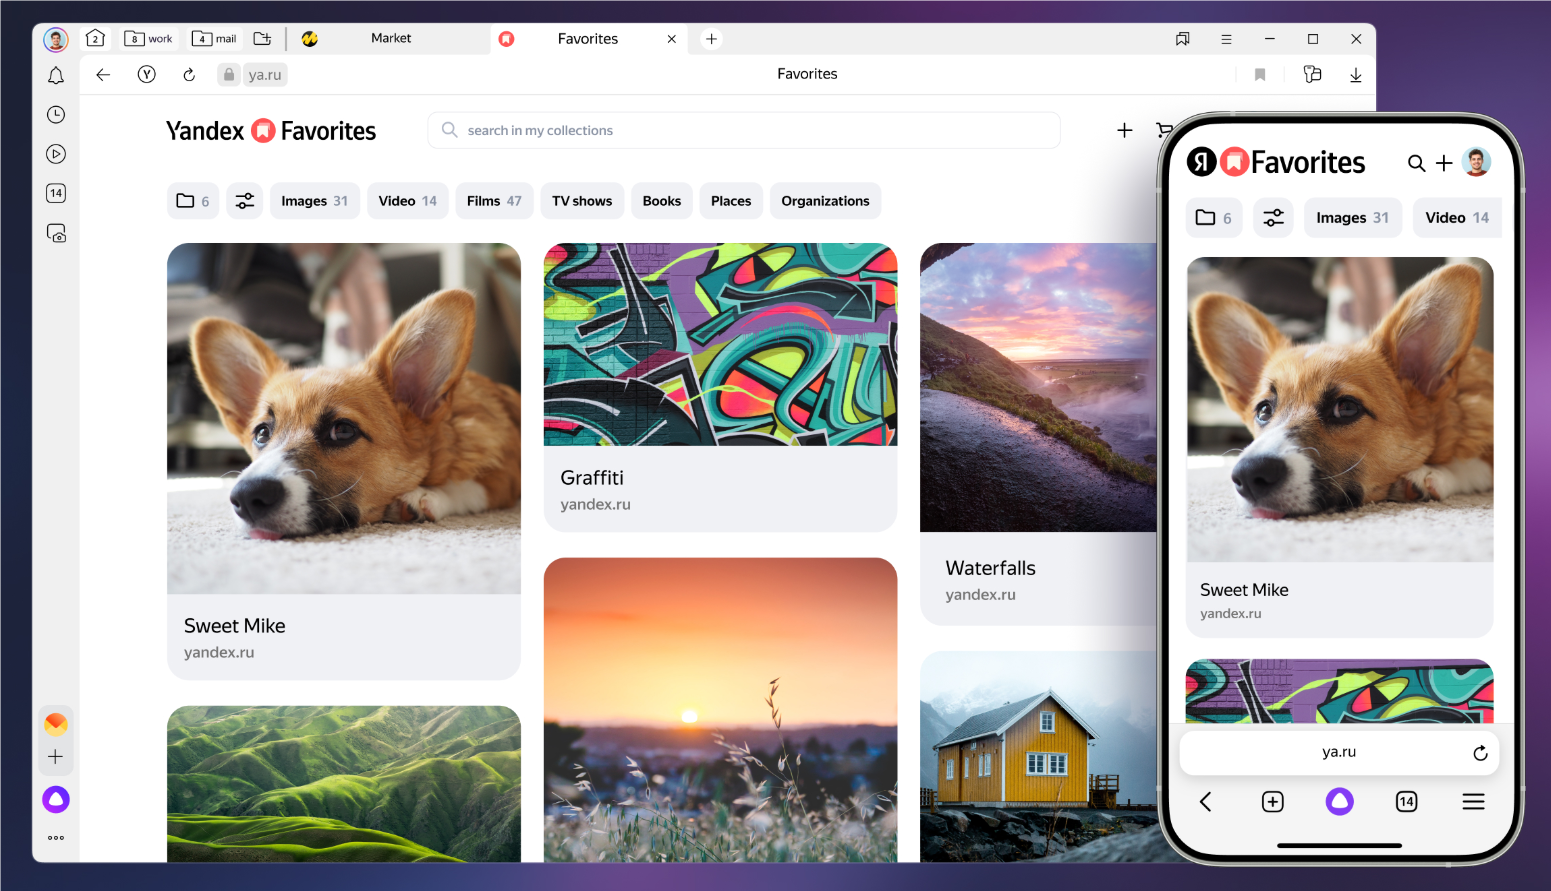Reload the Favorites page

[189, 74]
